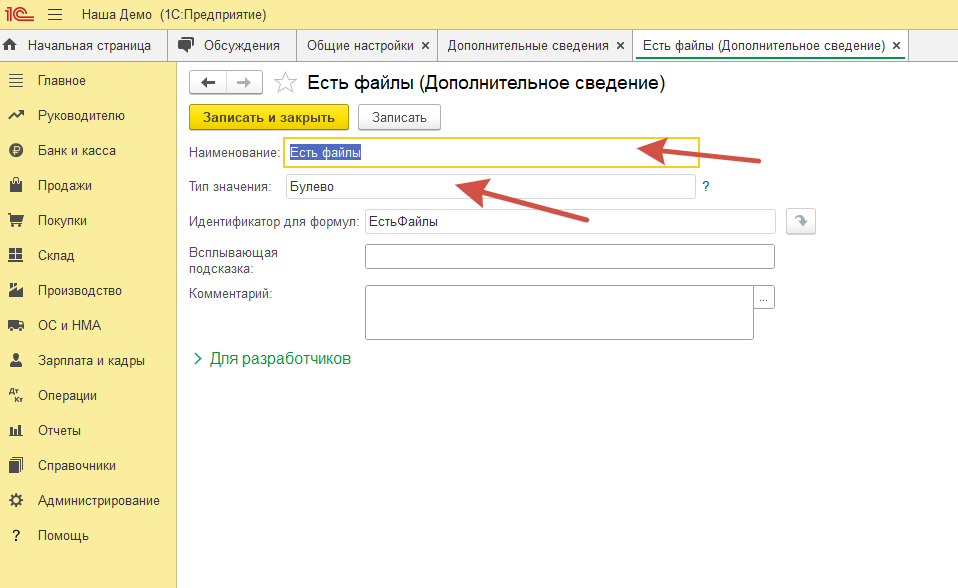Click the question mark help next to Тип значения
This screenshot has height=588, width=958.
point(705,186)
